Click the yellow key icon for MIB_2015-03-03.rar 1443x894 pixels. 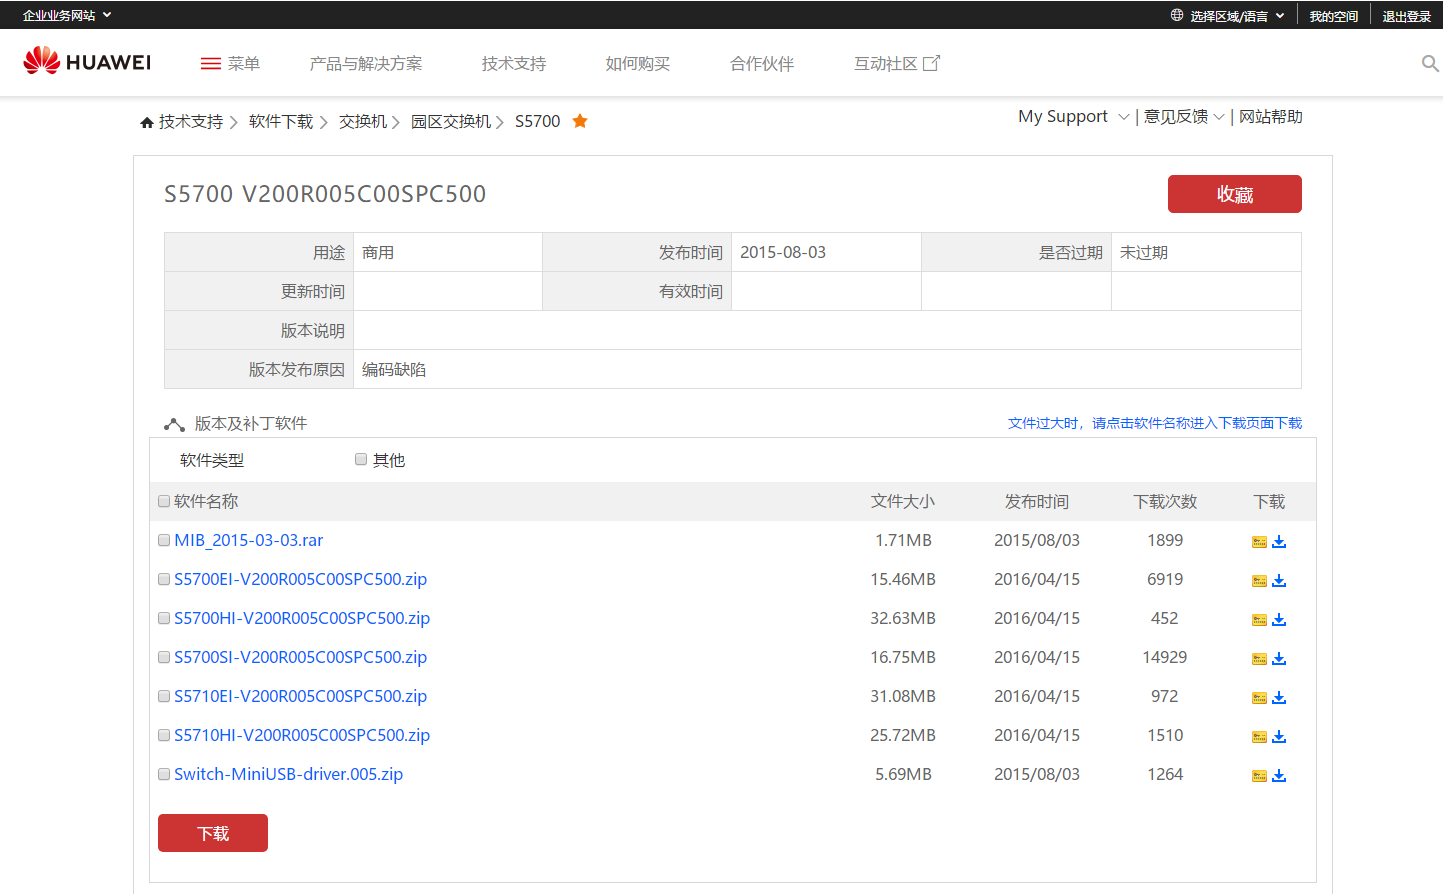(1259, 542)
